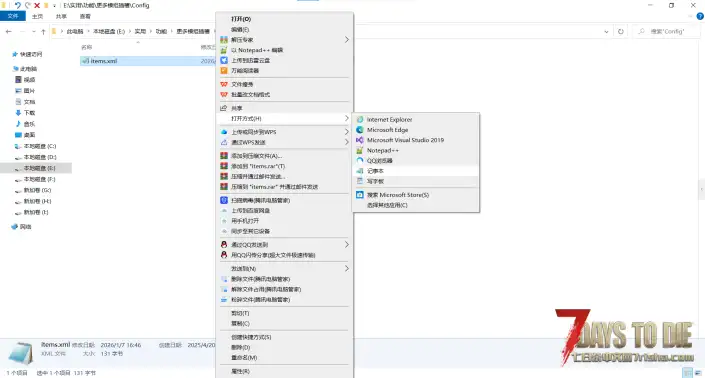Click the 上传或同步到WPS cloud icon
705x378 pixels.
(224, 132)
